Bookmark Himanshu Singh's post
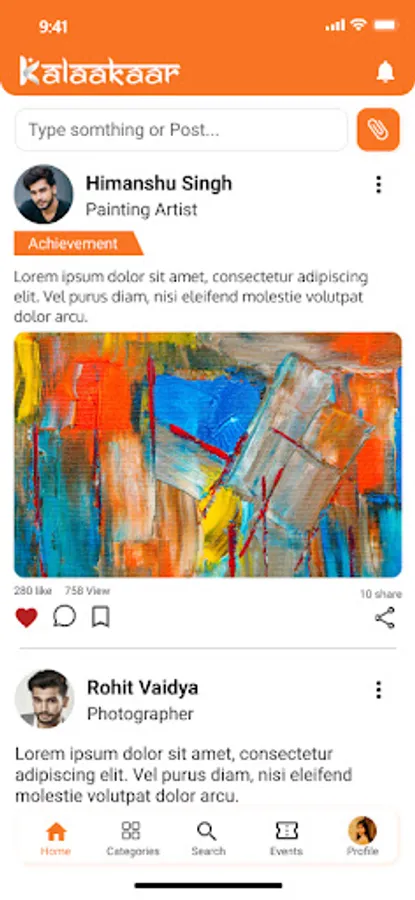This screenshot has height=900, width=415. coord(100,617)
